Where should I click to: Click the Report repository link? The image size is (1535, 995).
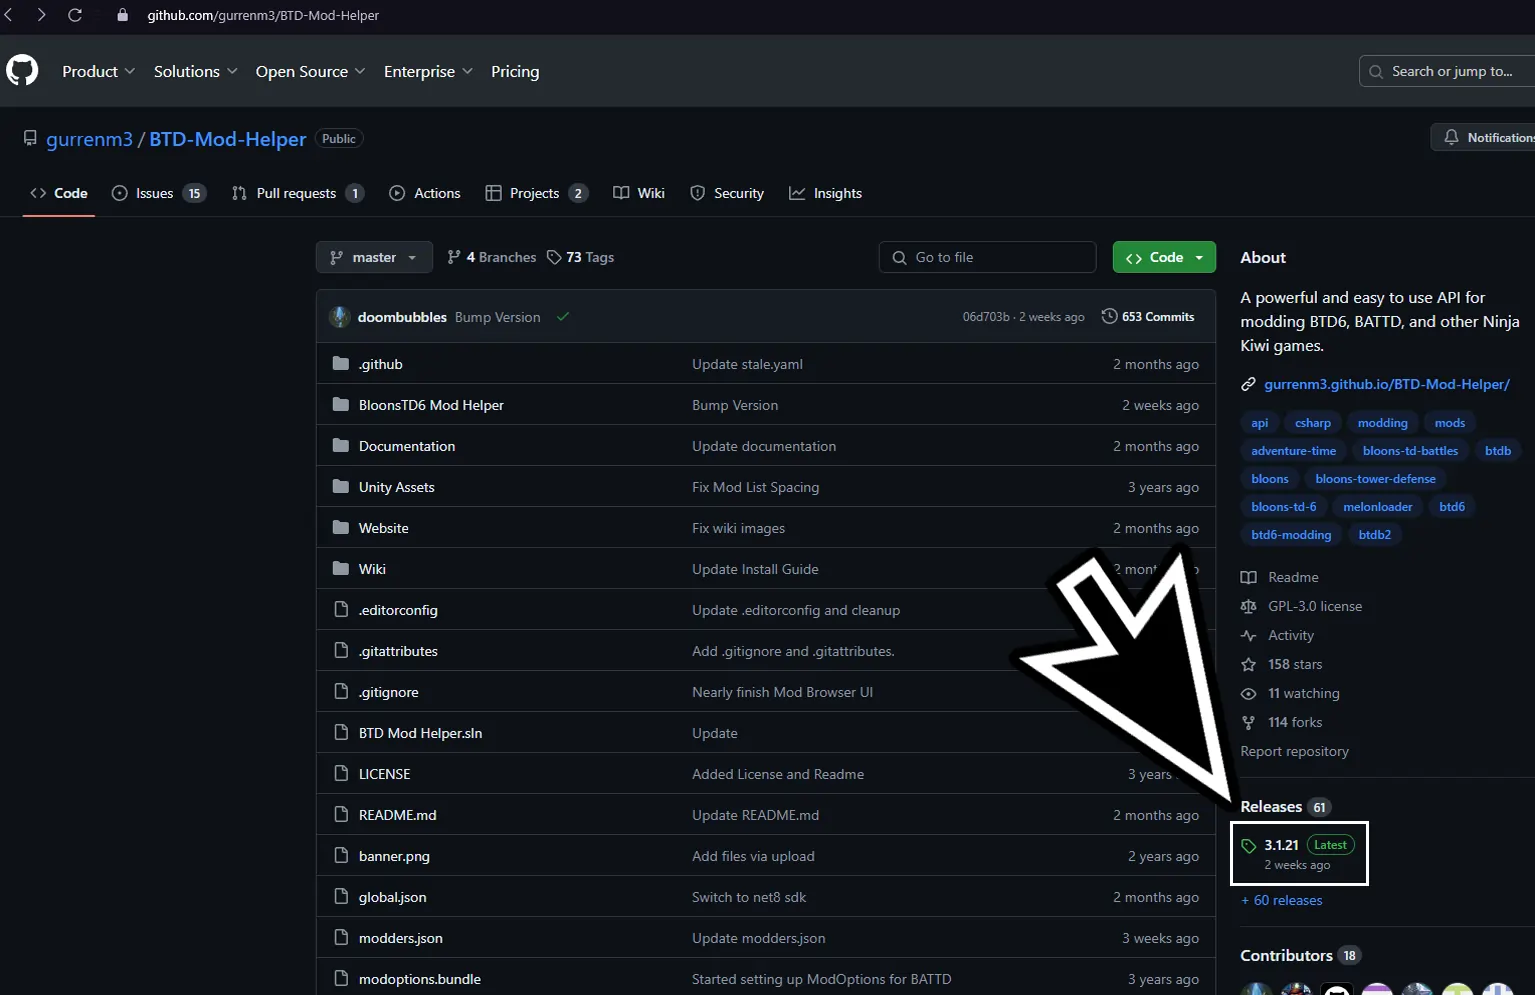[1294, 751]
